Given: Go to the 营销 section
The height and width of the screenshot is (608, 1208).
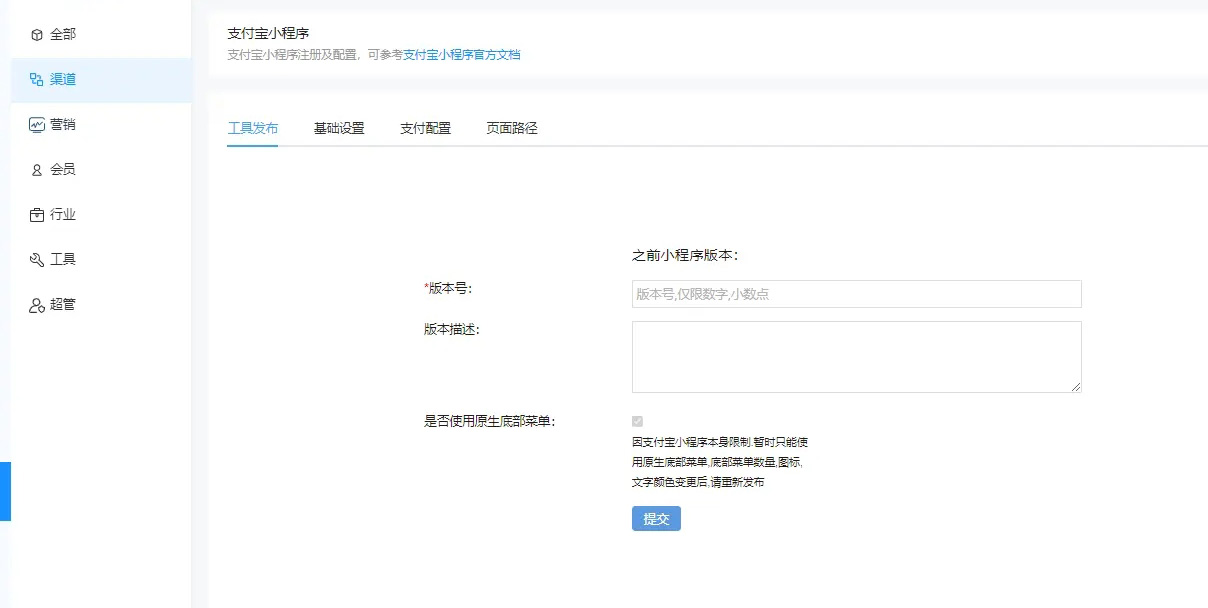Looking at the screenshot, I should click(101, 125).
